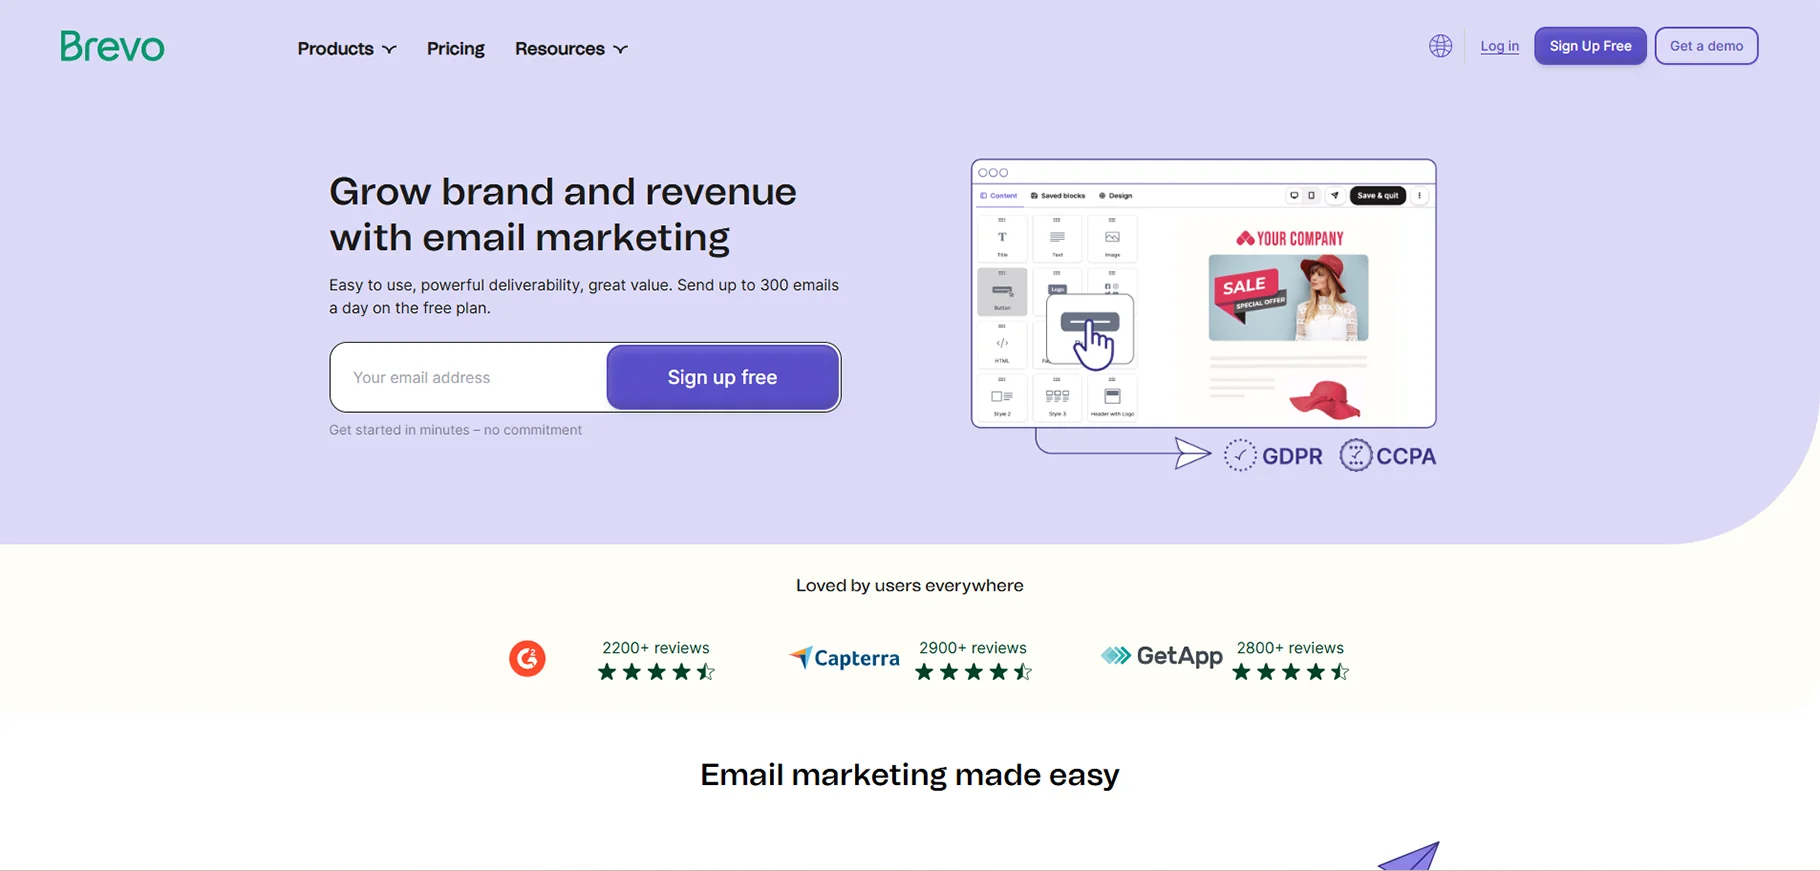Image resolution: width=1820 pixels, height=871 pixels.
Task: Click the Loved by users everywhere heading
Action: [910, 586]
